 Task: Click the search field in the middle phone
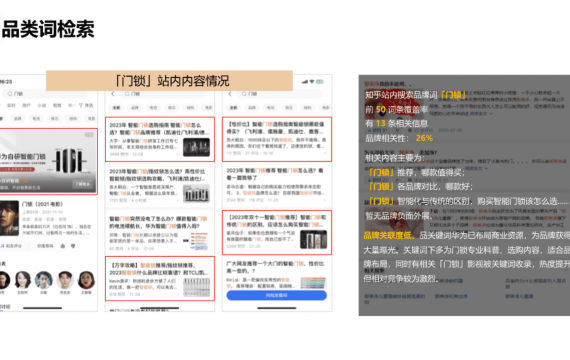click(163, 94)
